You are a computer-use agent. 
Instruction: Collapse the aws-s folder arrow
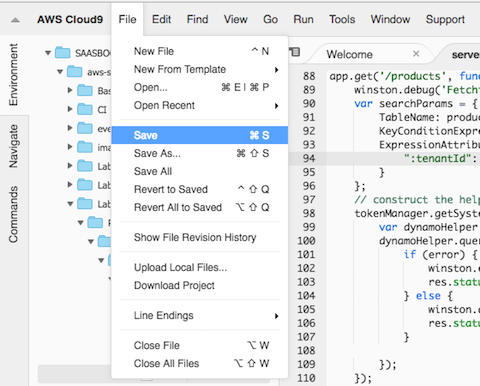tap(60, 72)
